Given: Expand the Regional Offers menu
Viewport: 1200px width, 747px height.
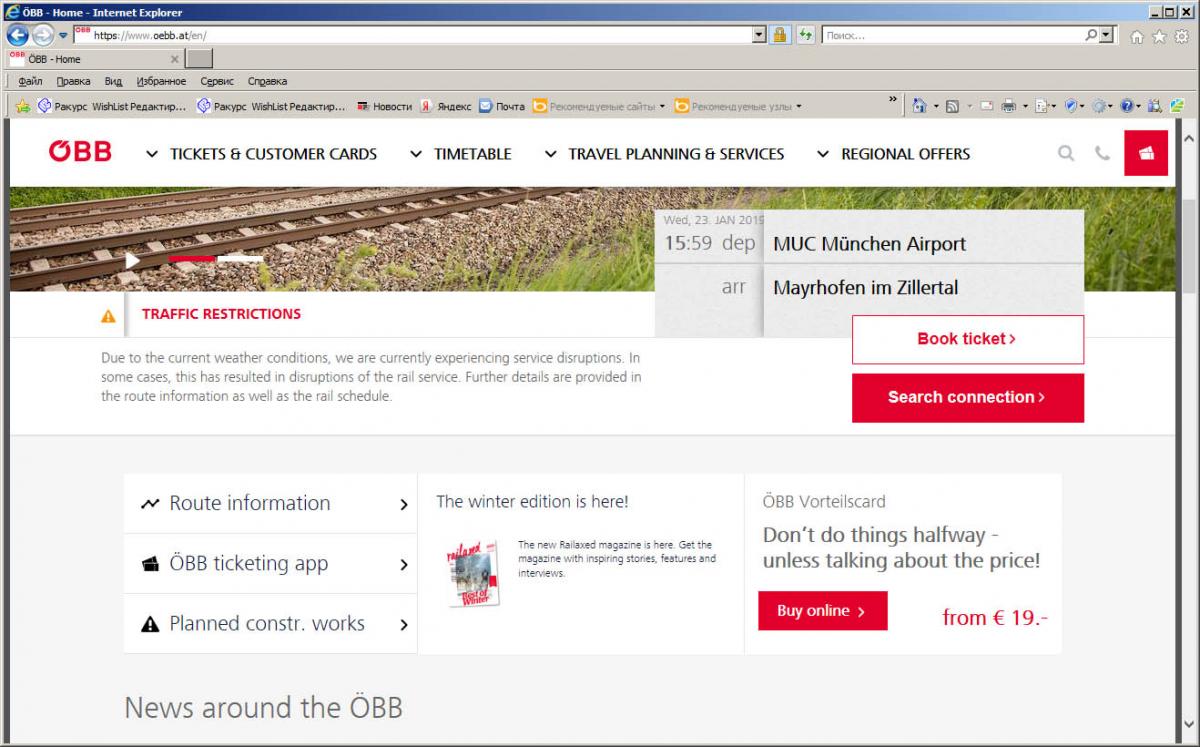Looking at the screenshot, I should [x=893, y=154].
